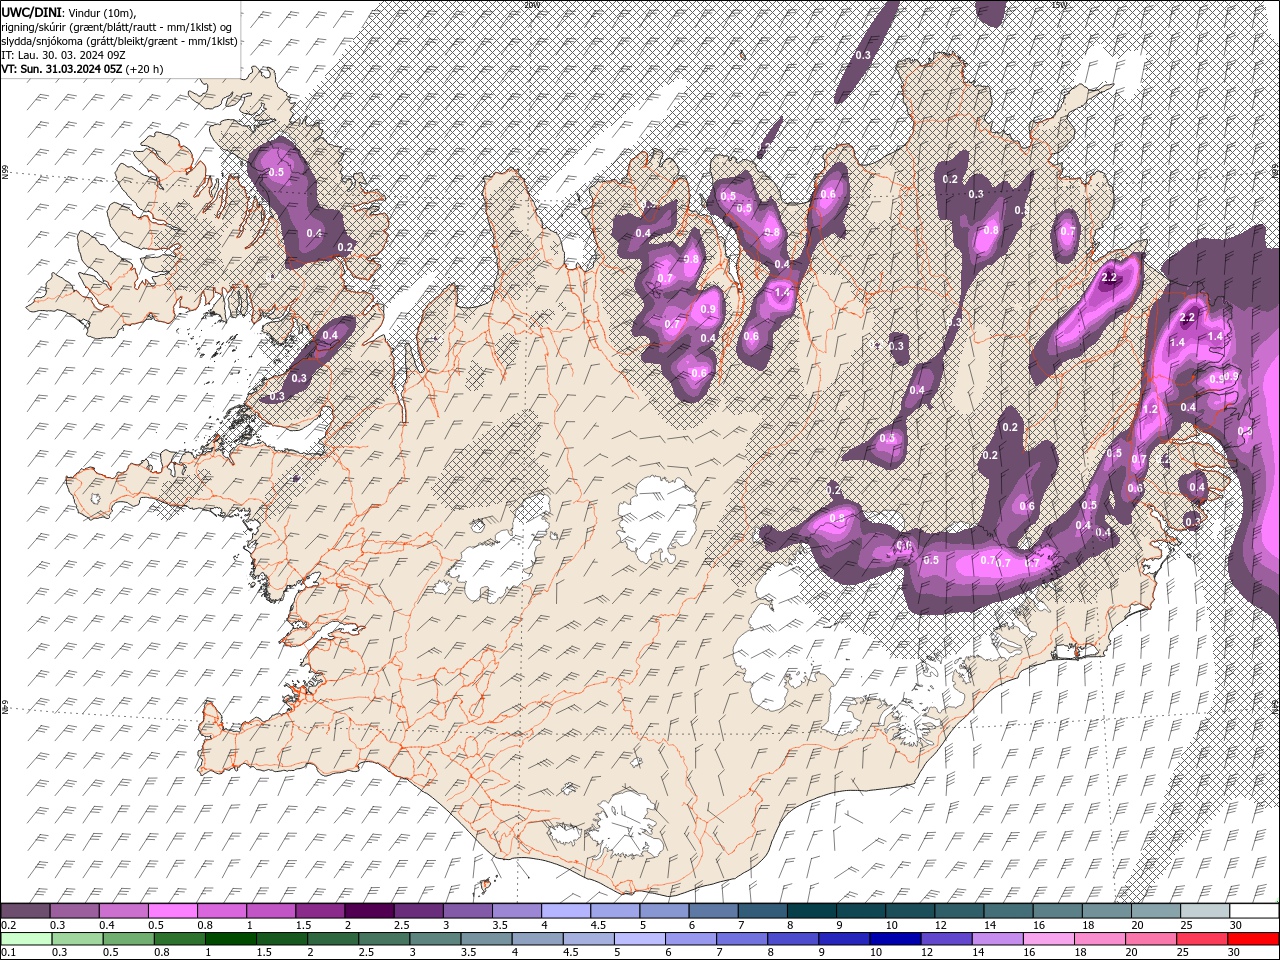Image resolution: width=1280 pixels, height=960 pixels.
Task: Click the 'slydda/snjókoma (grátt/bleikt/grænt - mm/1klst)' line
Action: point(120,41)
